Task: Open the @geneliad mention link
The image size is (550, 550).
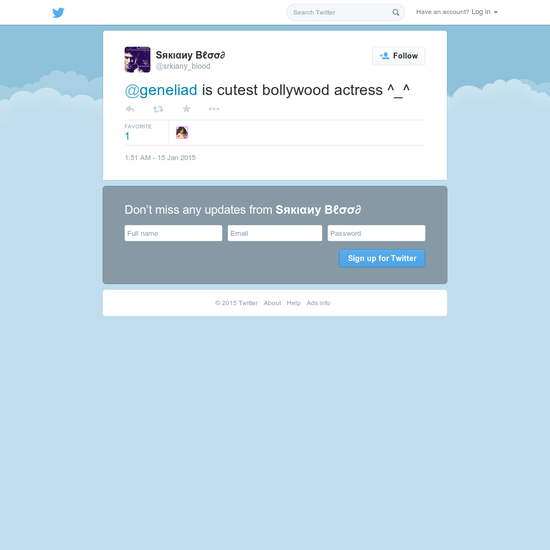Action: click(x=161, y=90)
